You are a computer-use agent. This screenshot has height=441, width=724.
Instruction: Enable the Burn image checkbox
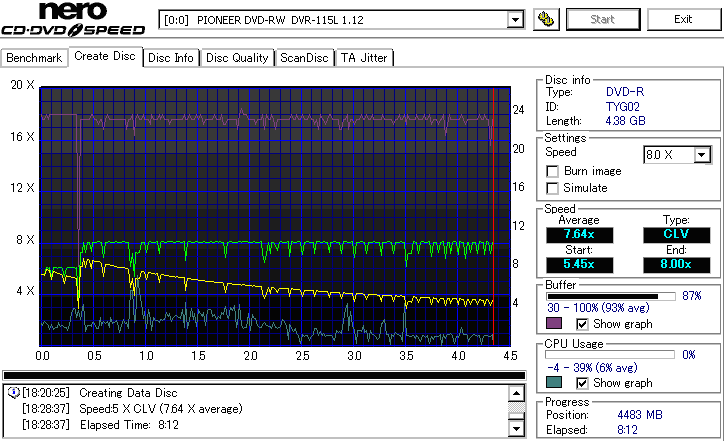[552, 171]
